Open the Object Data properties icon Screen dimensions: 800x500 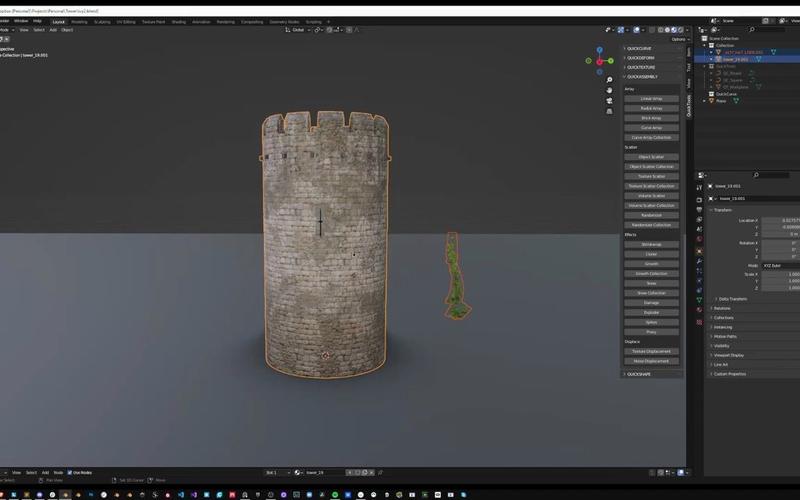(699, 300)
